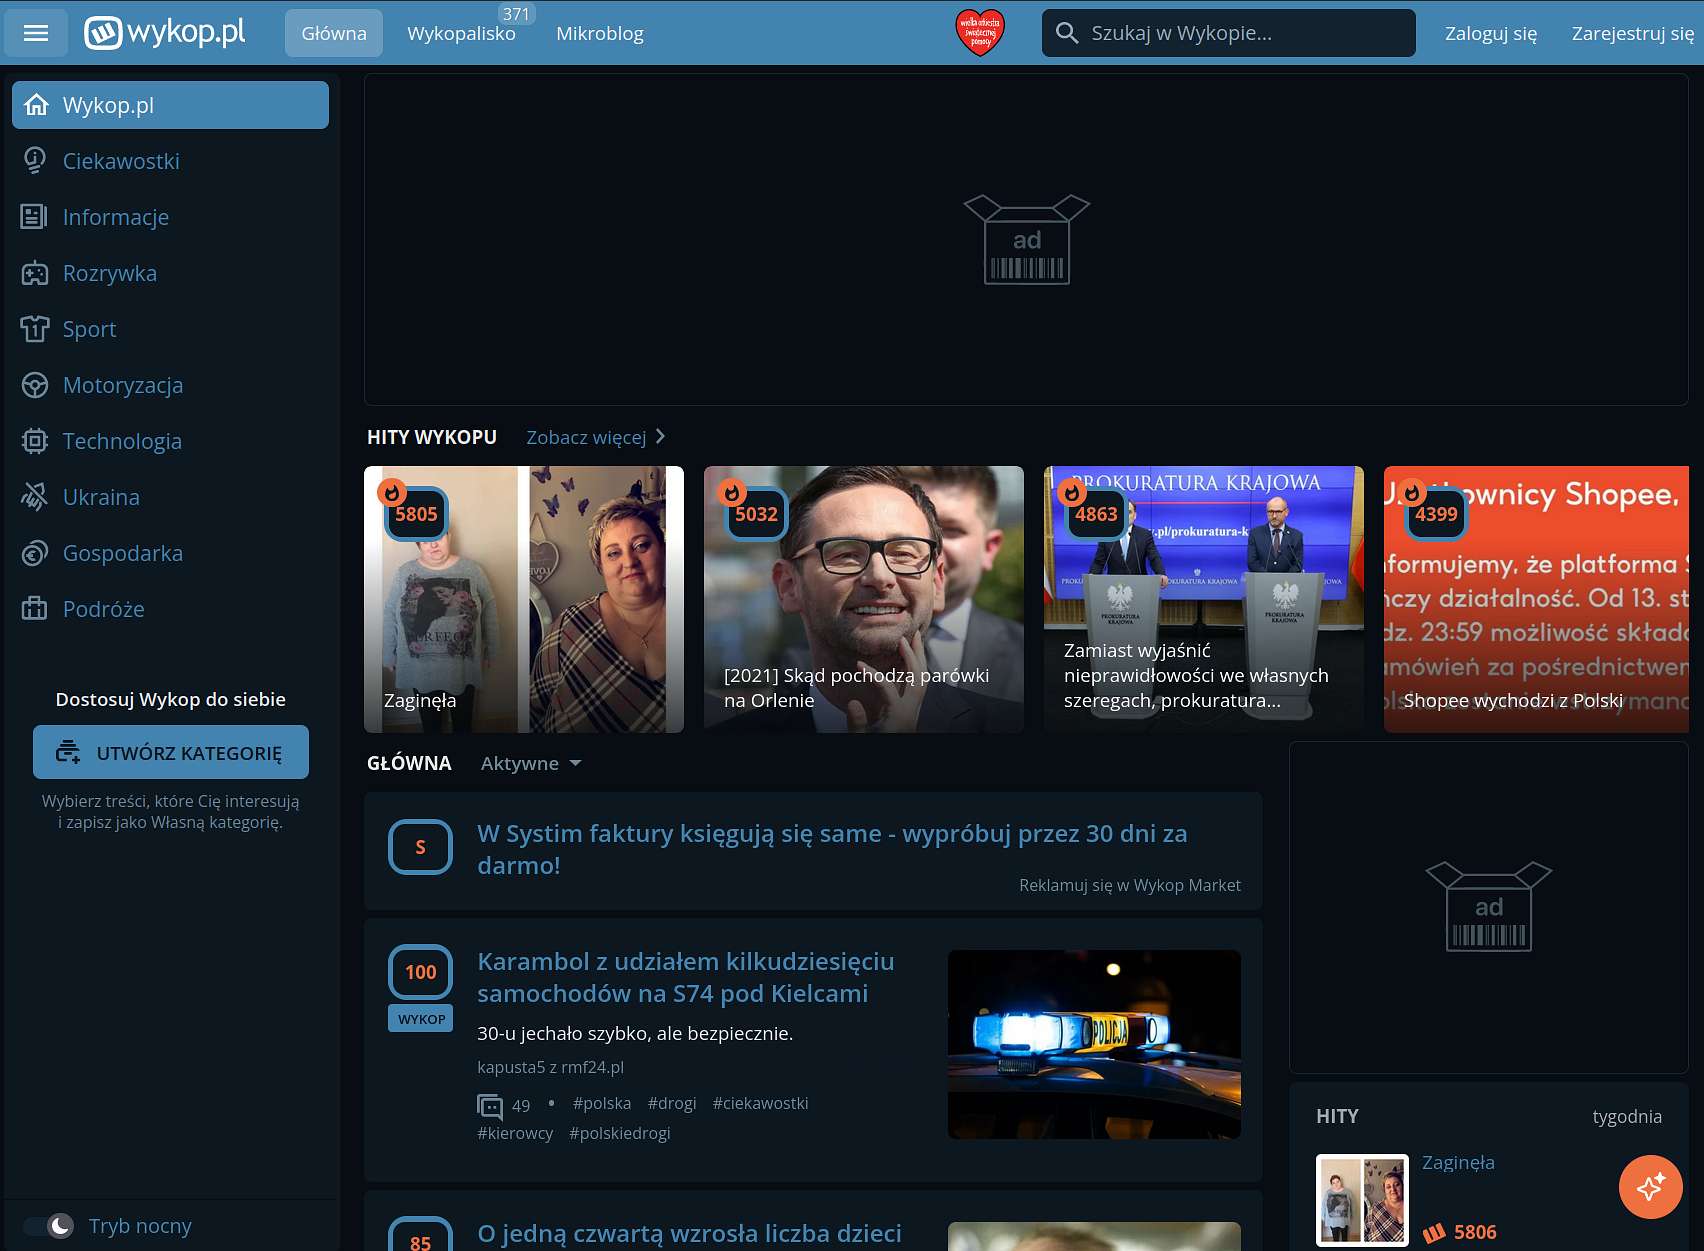Click the Rozrywka gamepad icon
Screen dimensions: 1704x1251
pos(35,273)
